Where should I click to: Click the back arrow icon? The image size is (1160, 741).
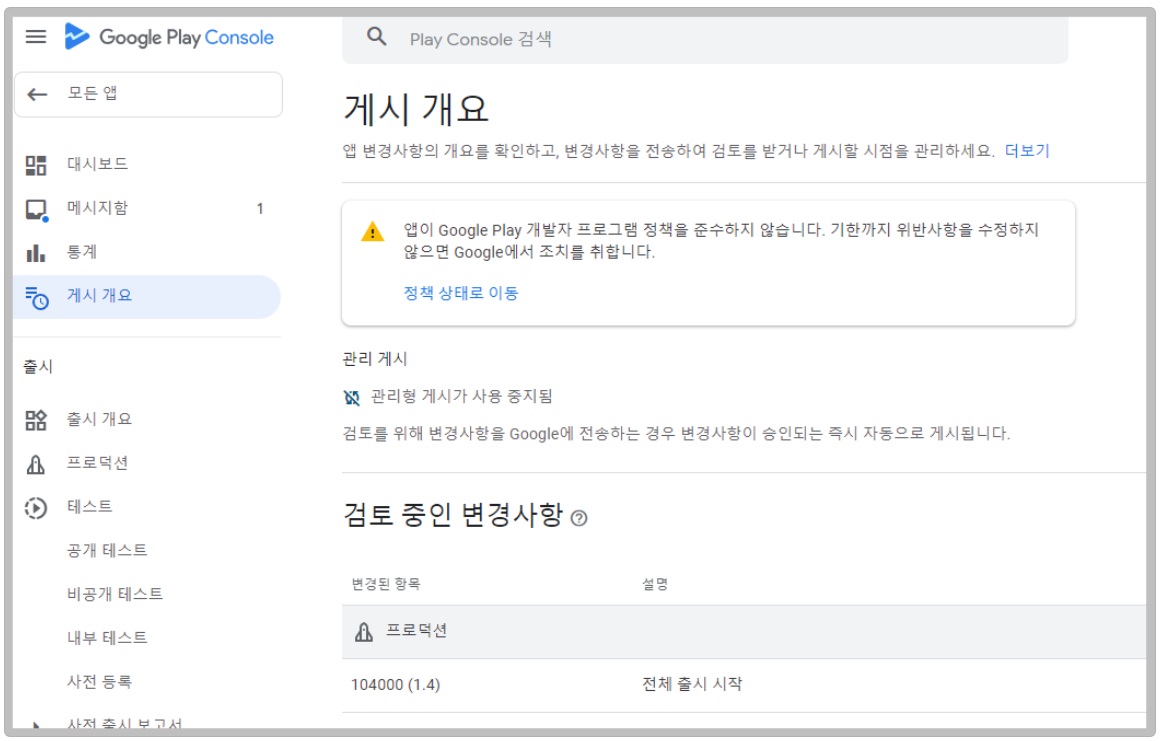37,94
